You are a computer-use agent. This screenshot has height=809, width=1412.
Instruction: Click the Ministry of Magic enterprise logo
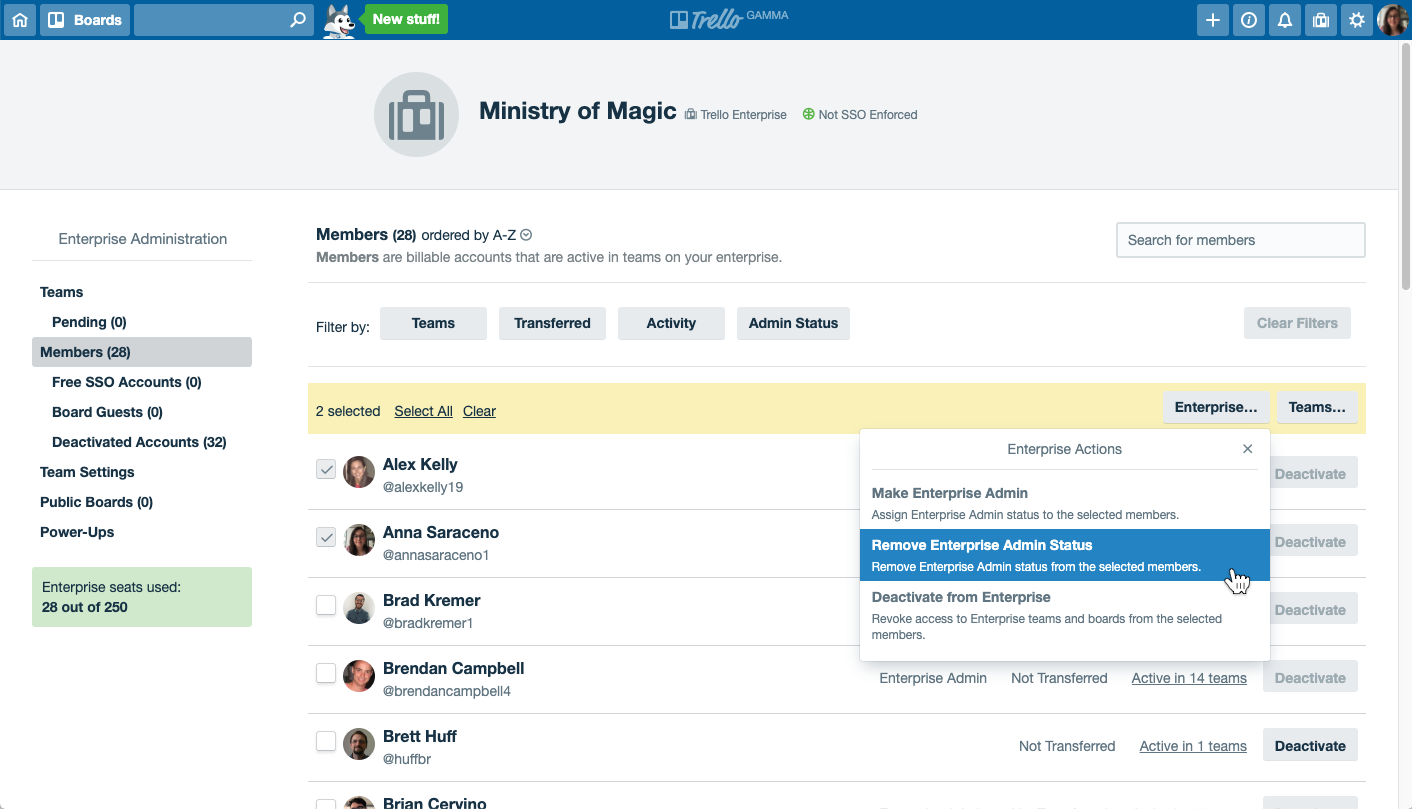point(416,114)
